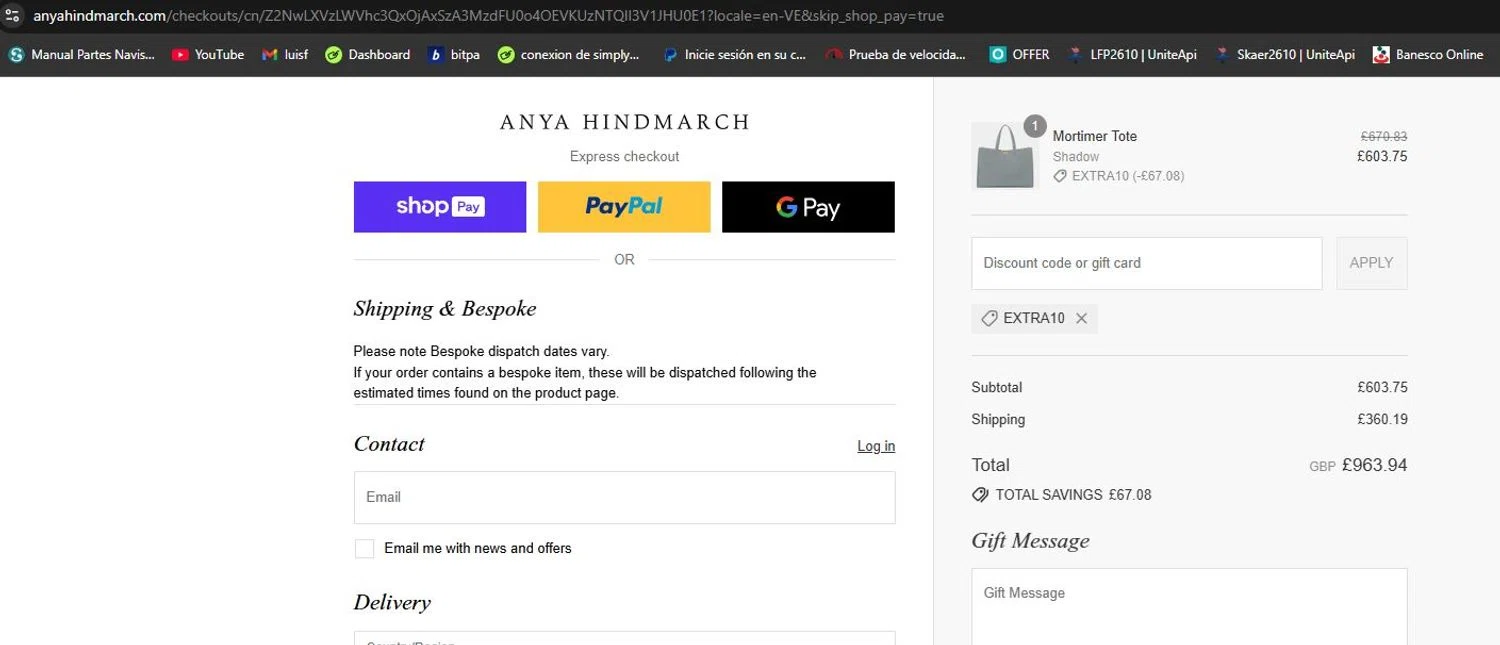
Task: Click the Anya Hindmarch logo
Action: [625, 122]
